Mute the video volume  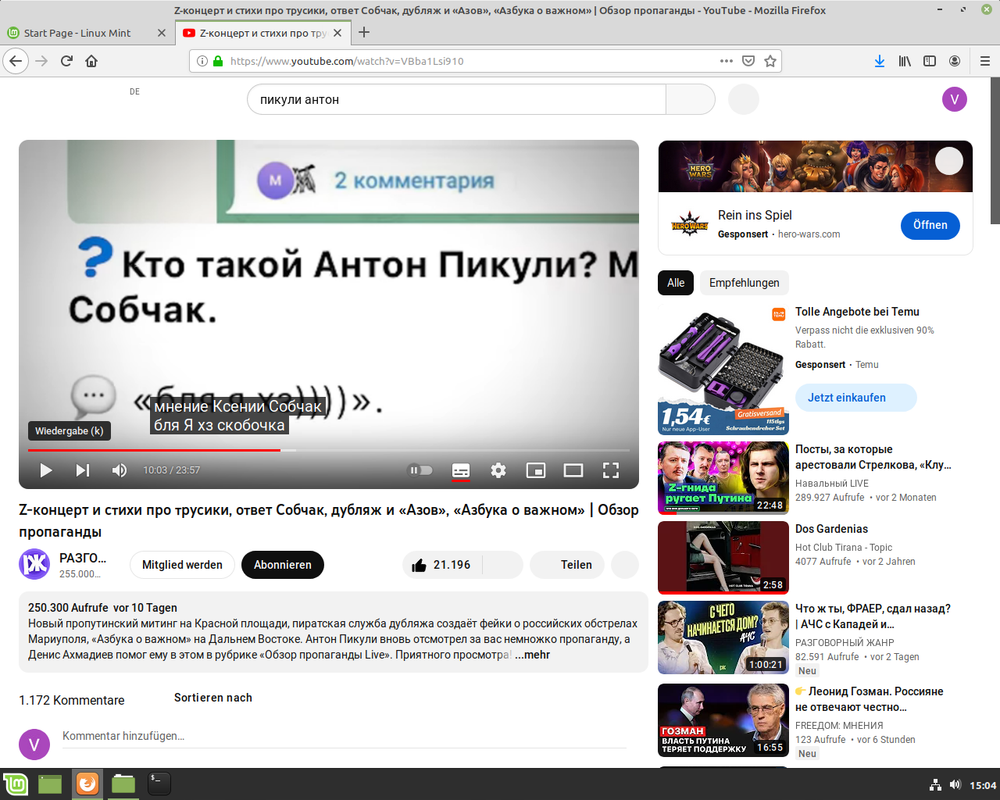[119, 471]
